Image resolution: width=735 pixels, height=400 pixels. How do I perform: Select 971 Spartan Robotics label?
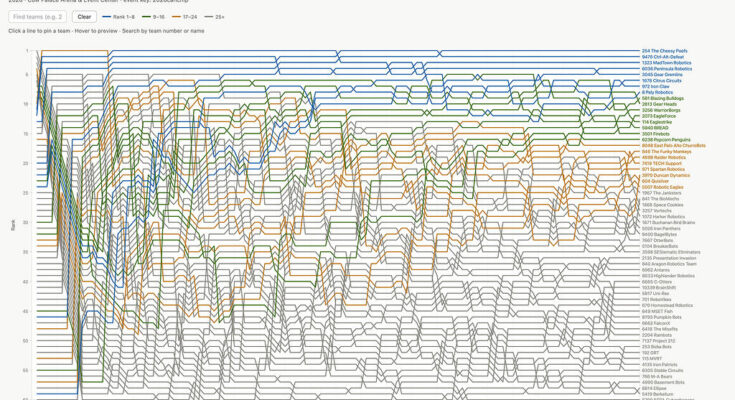(664, 169)
